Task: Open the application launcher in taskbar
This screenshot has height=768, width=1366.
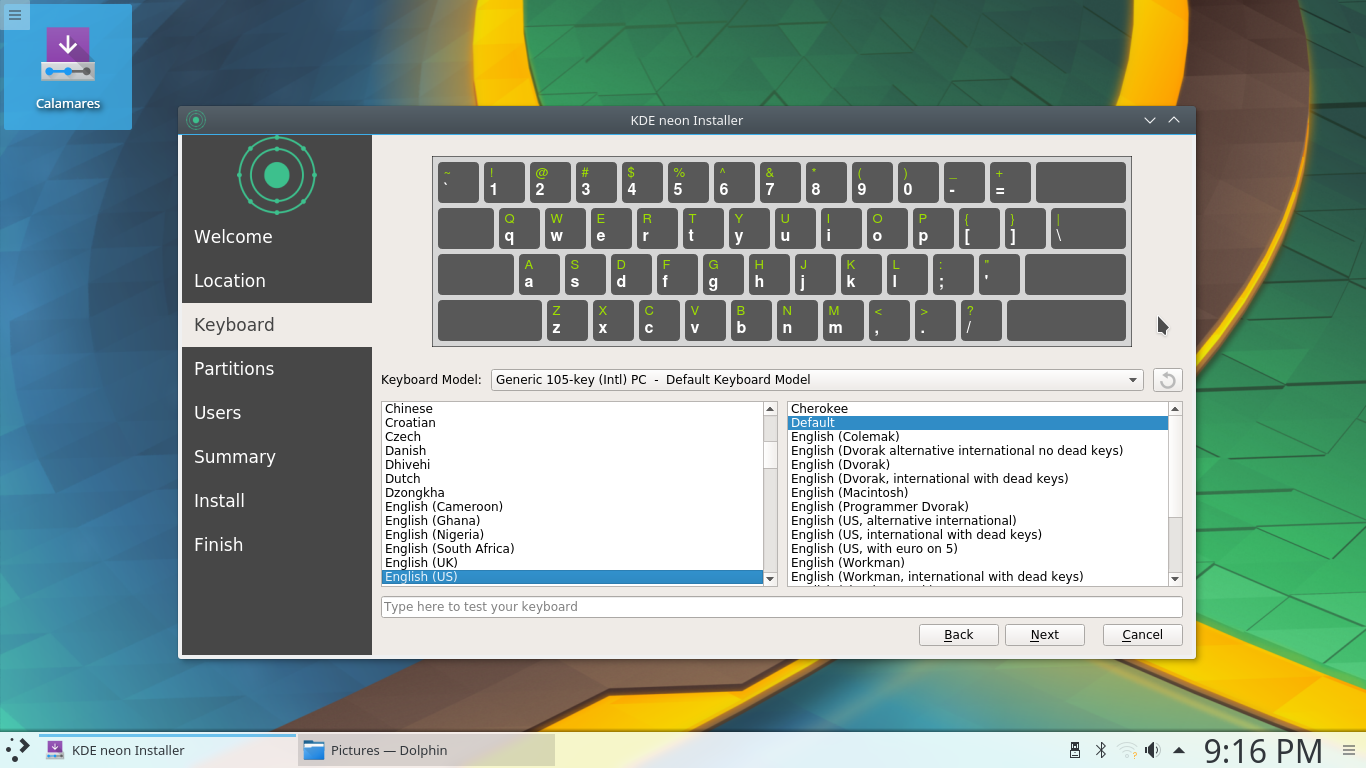Action: coord(18,749)
